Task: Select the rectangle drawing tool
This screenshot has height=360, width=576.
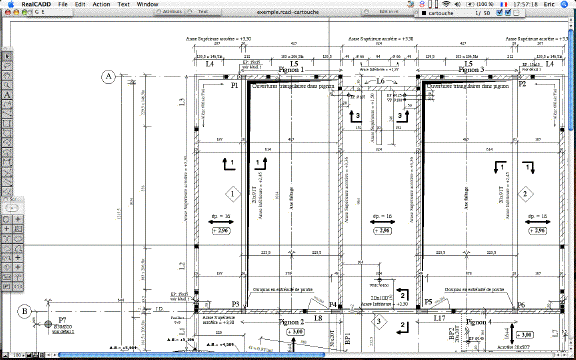Action: tap(7, 123)
